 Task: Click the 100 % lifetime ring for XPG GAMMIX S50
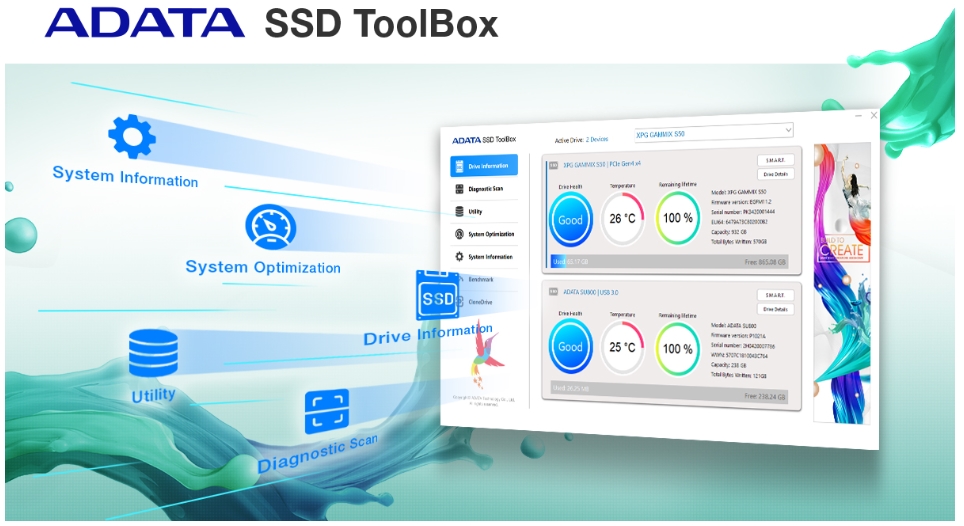pyautogui.click(x=678, y=218)
